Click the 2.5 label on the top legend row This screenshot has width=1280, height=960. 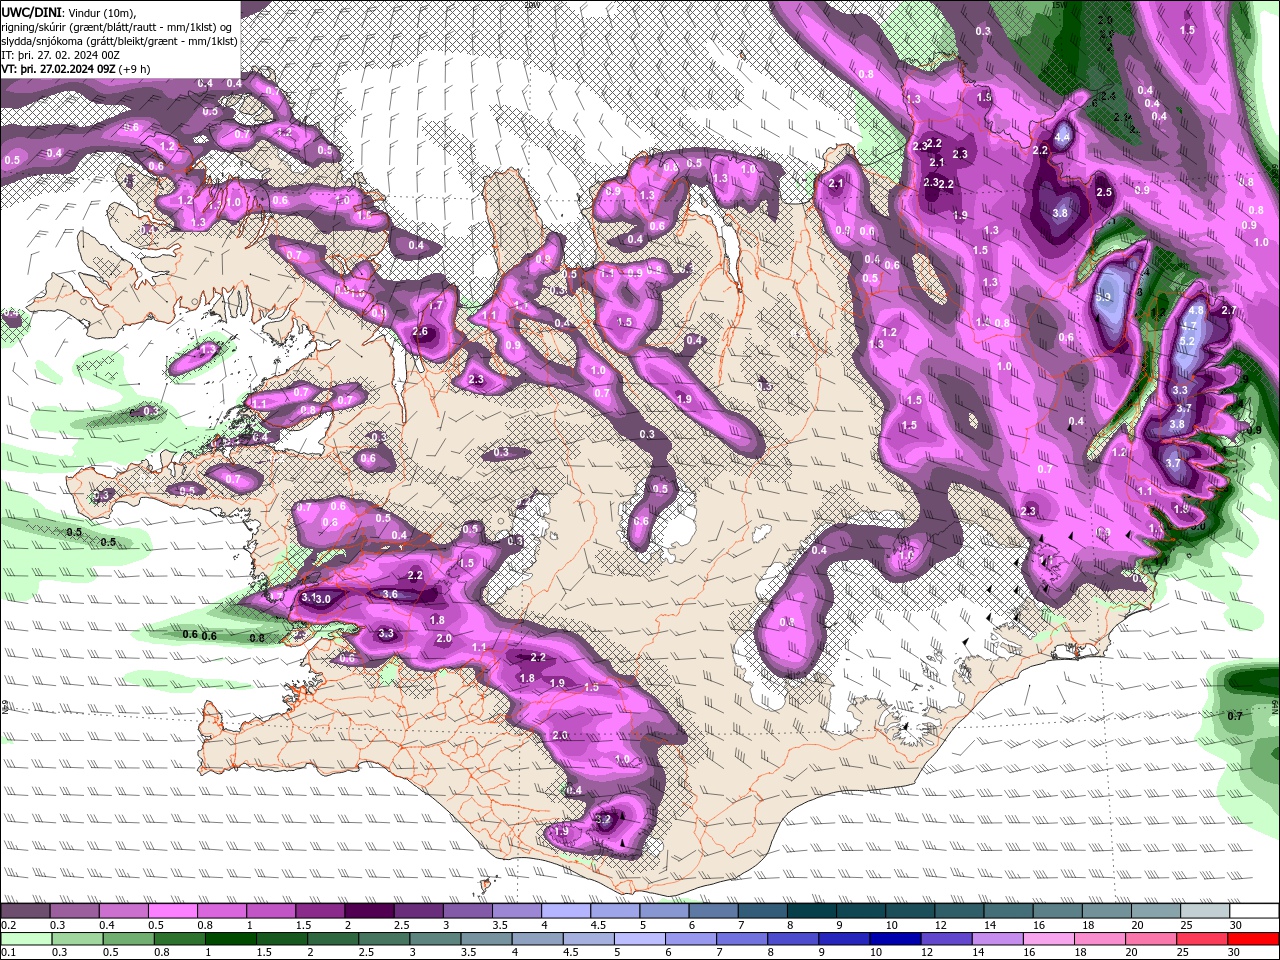tap(402, 925)
